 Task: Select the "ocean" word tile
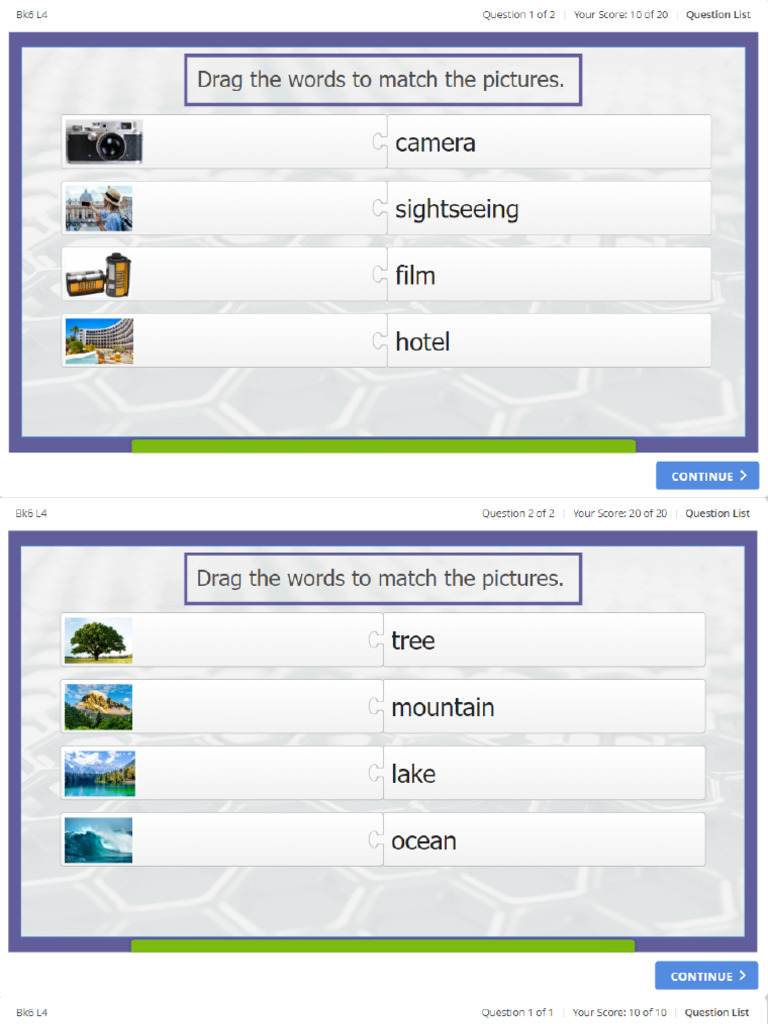pos(544,840)
